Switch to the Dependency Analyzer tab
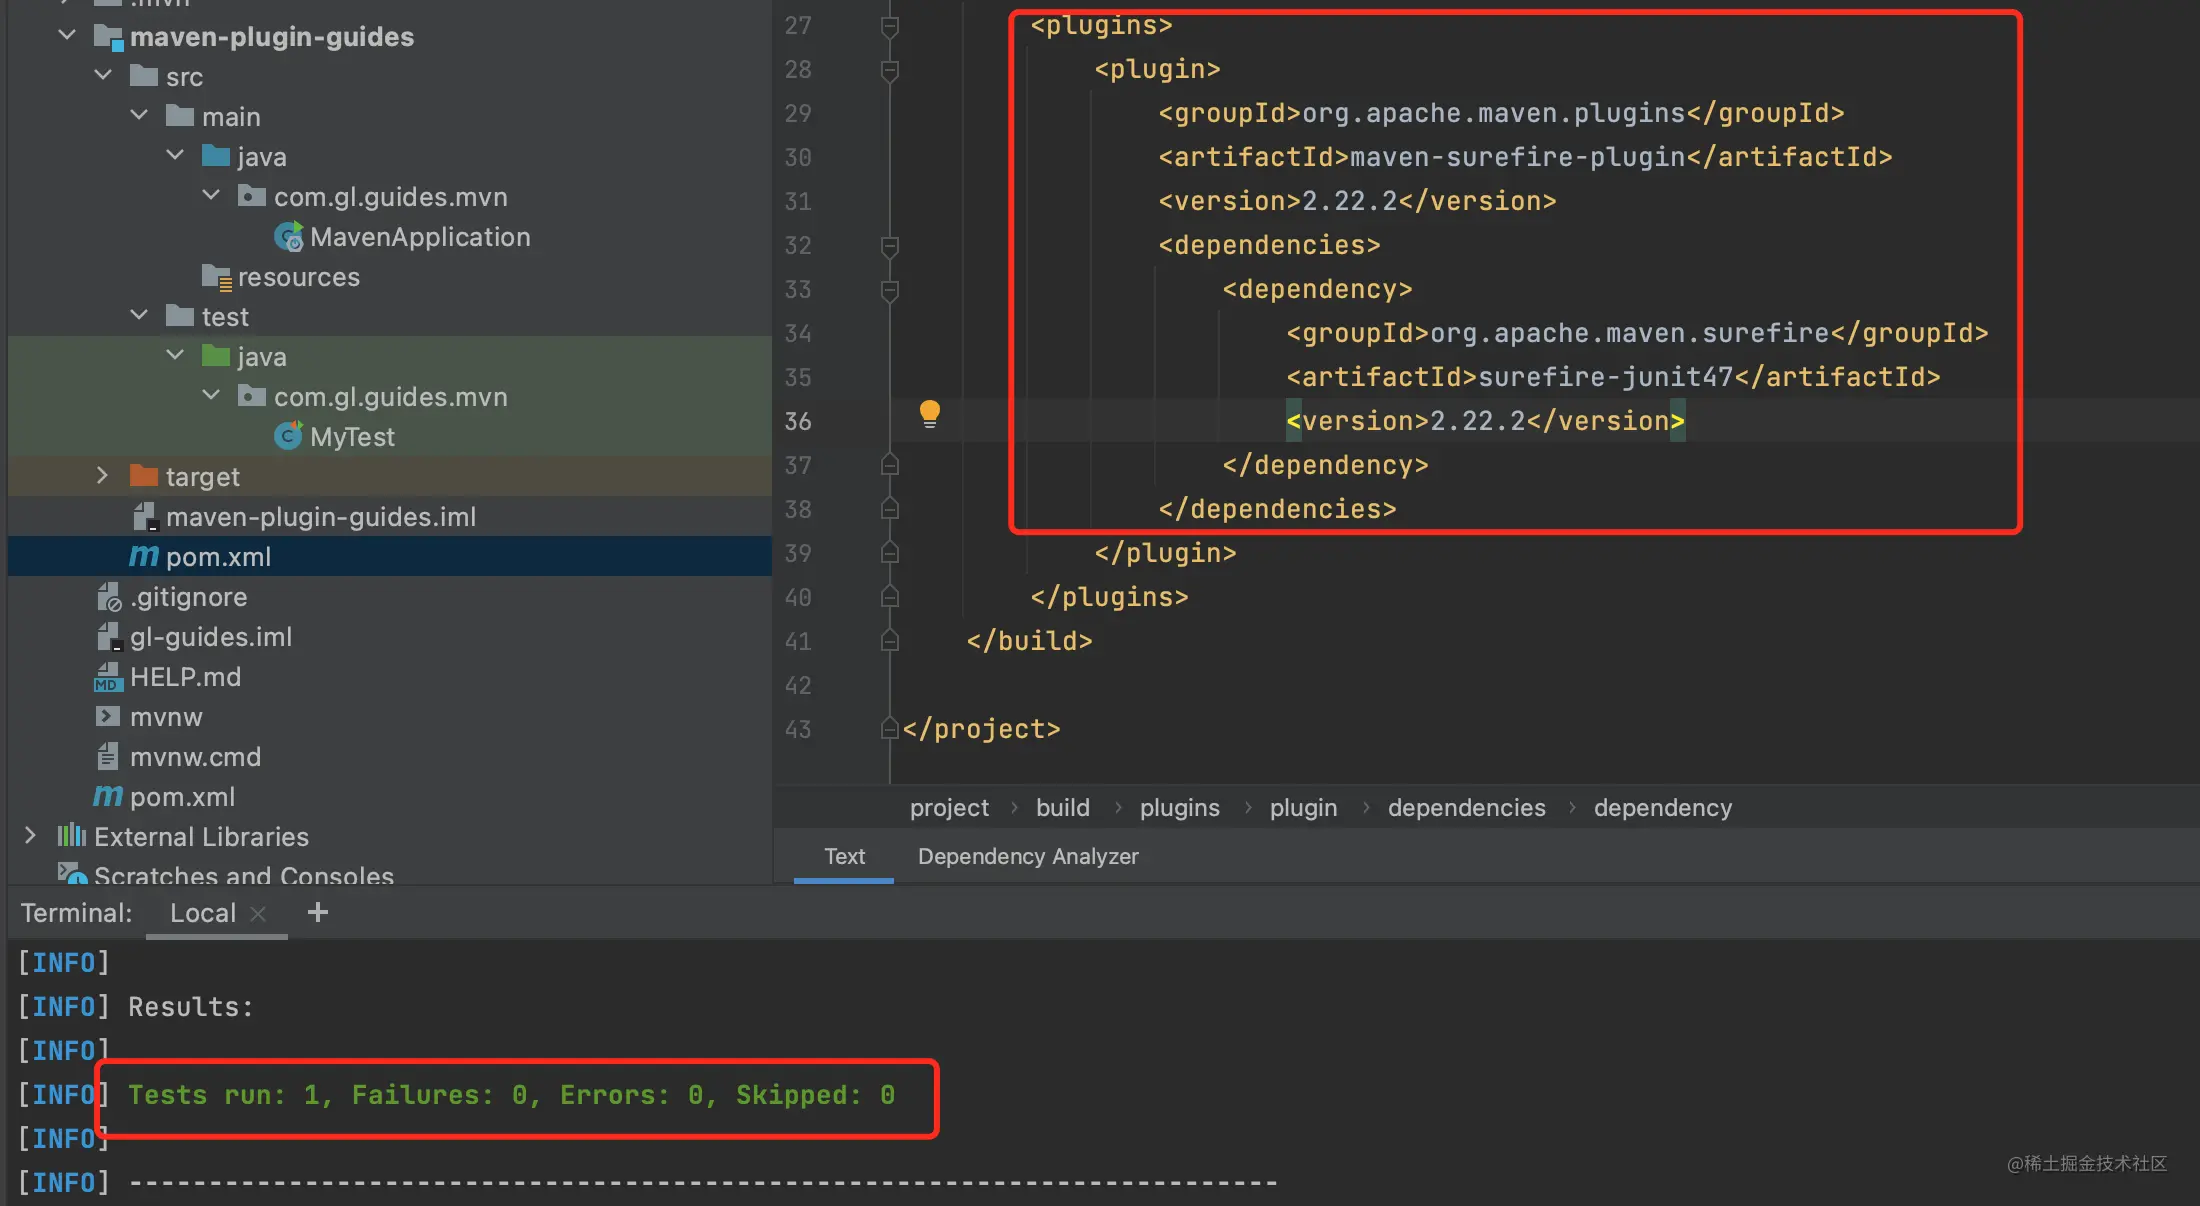Screen dimensions: 2200x1206 click(x=1028, y=856)
